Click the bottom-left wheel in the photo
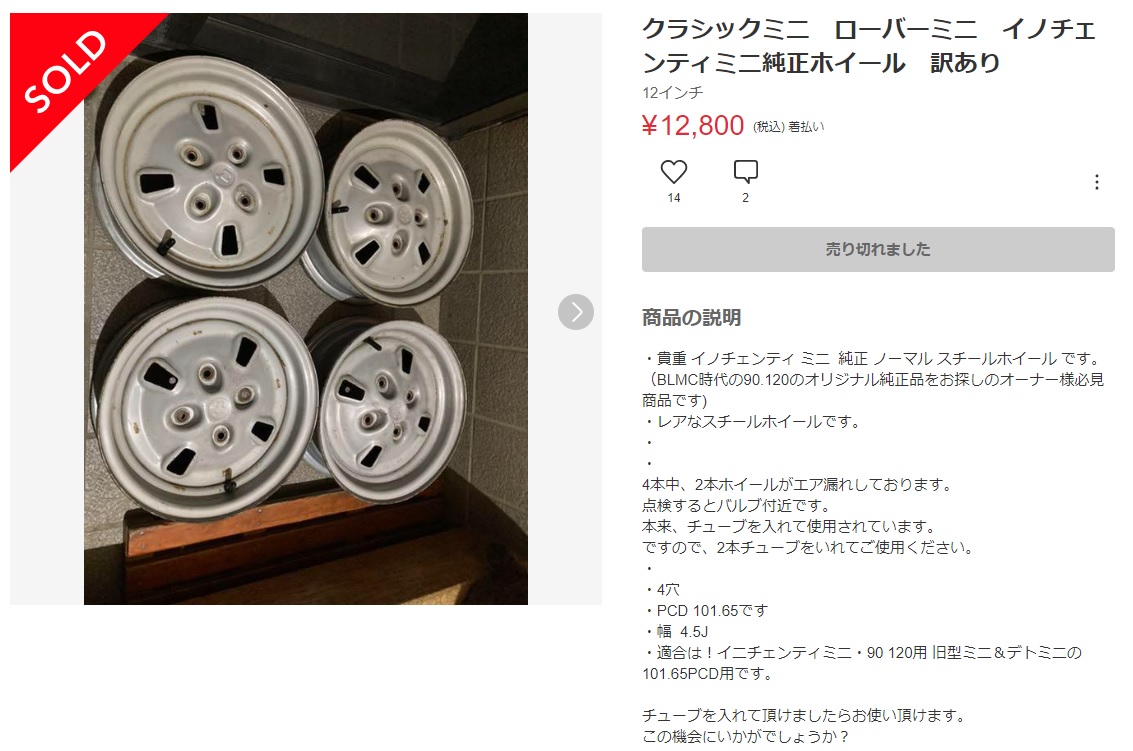Screen dimensions: 1133x751 (204, 408)
